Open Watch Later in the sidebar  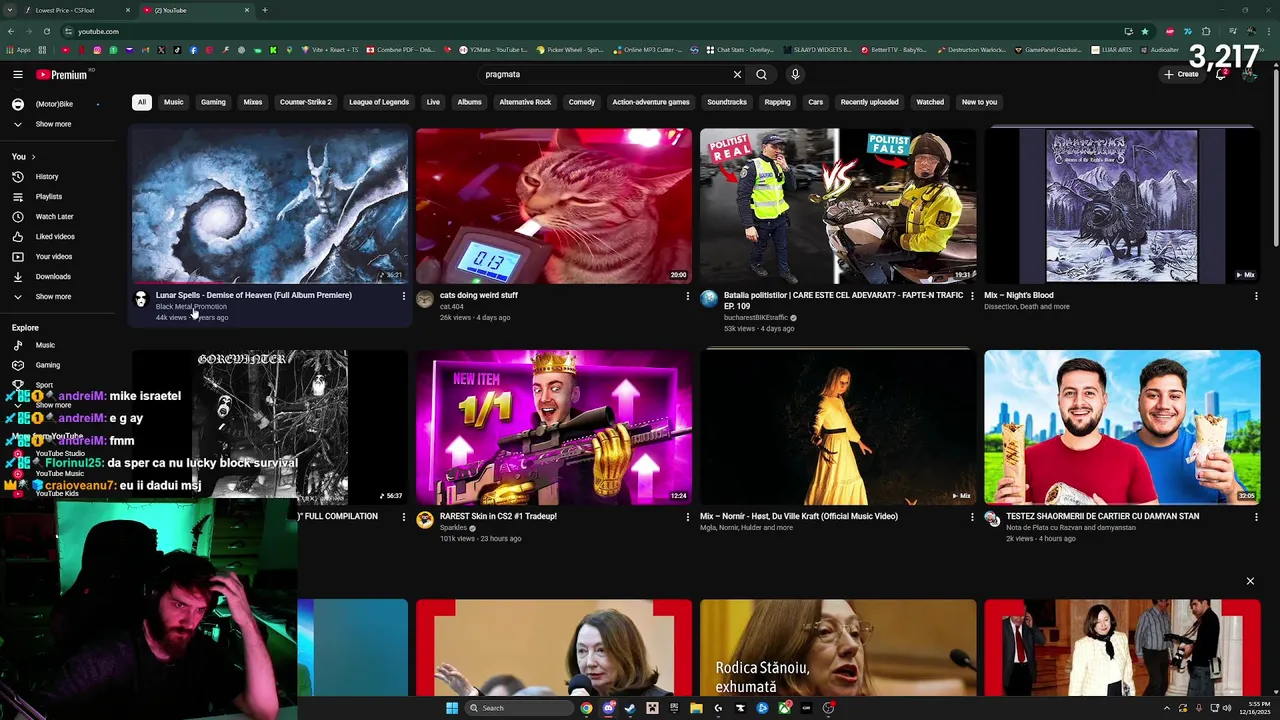[x=54, y=216]
